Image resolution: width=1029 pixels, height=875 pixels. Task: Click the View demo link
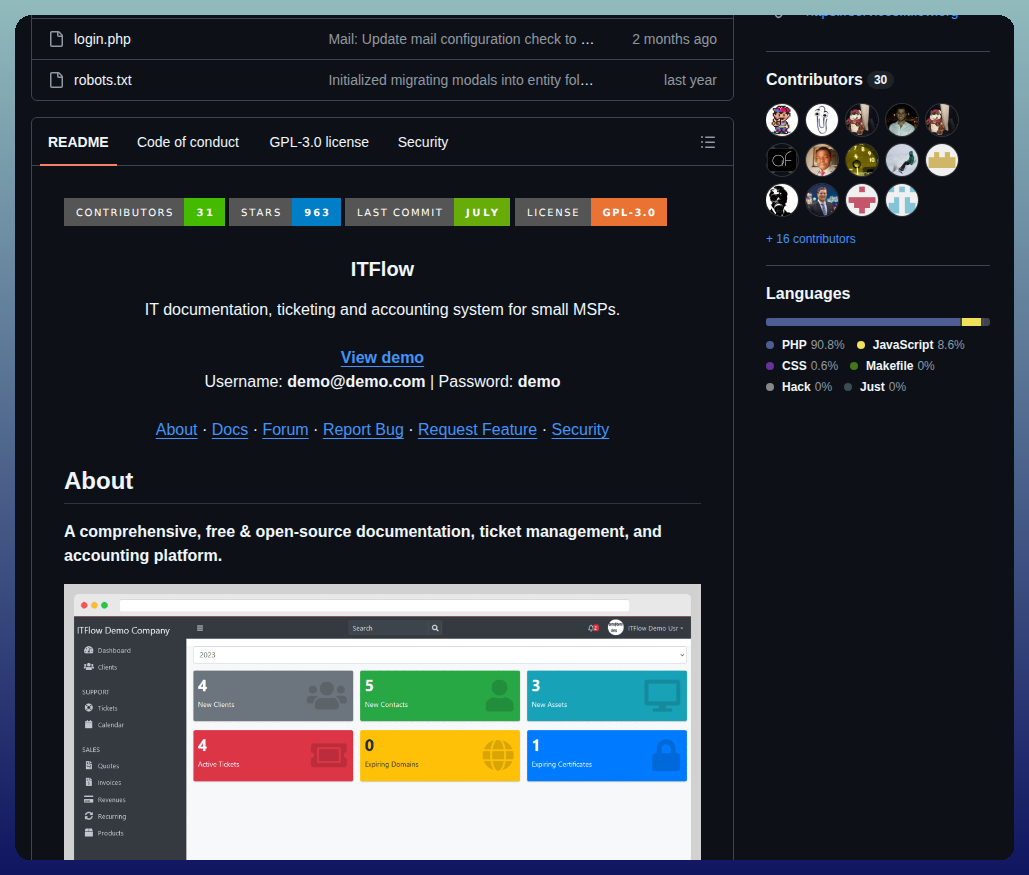382,358
